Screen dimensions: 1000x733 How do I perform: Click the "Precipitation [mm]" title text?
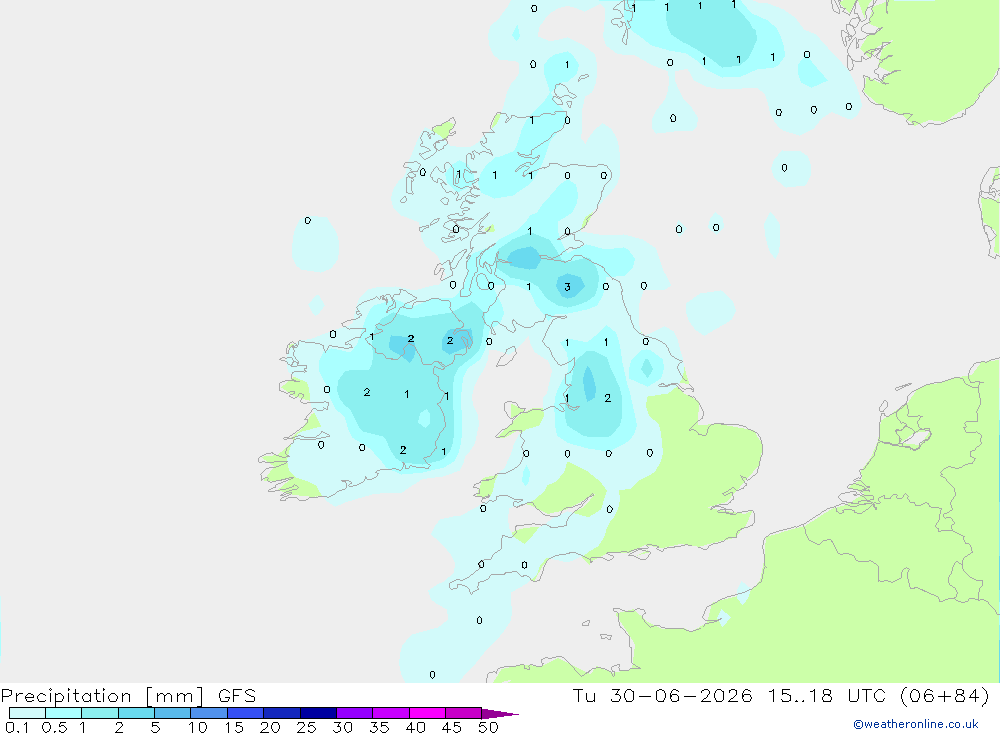pos(102,696)
